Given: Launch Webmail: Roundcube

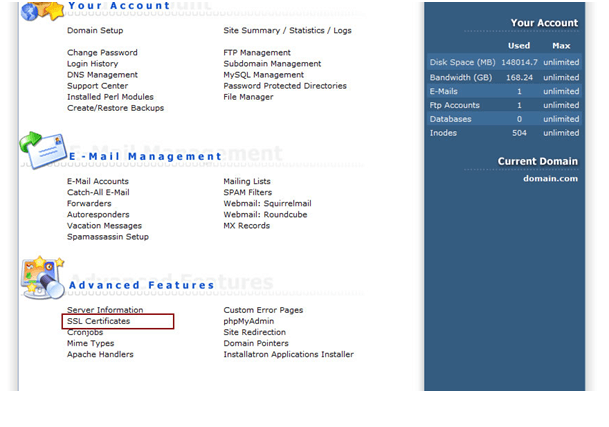Looking at the screenshot, I should coord(265,214).
